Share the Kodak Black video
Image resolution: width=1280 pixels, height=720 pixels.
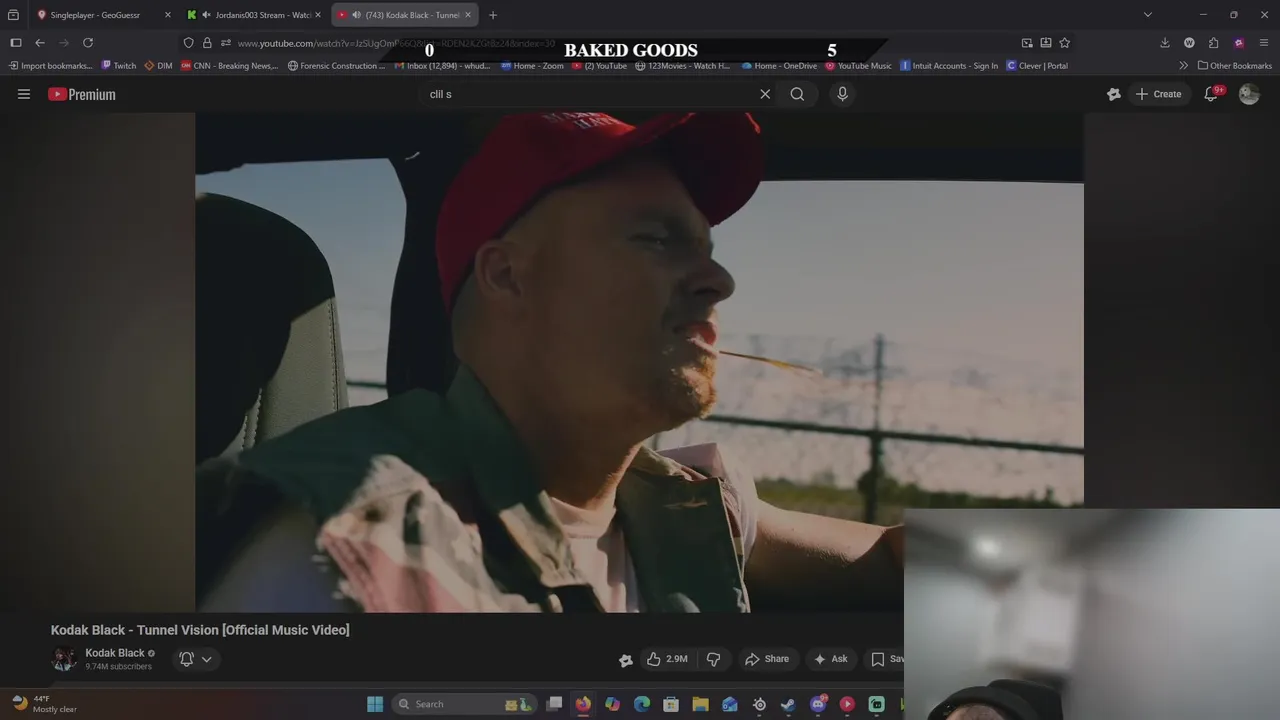tap(767, 659)
